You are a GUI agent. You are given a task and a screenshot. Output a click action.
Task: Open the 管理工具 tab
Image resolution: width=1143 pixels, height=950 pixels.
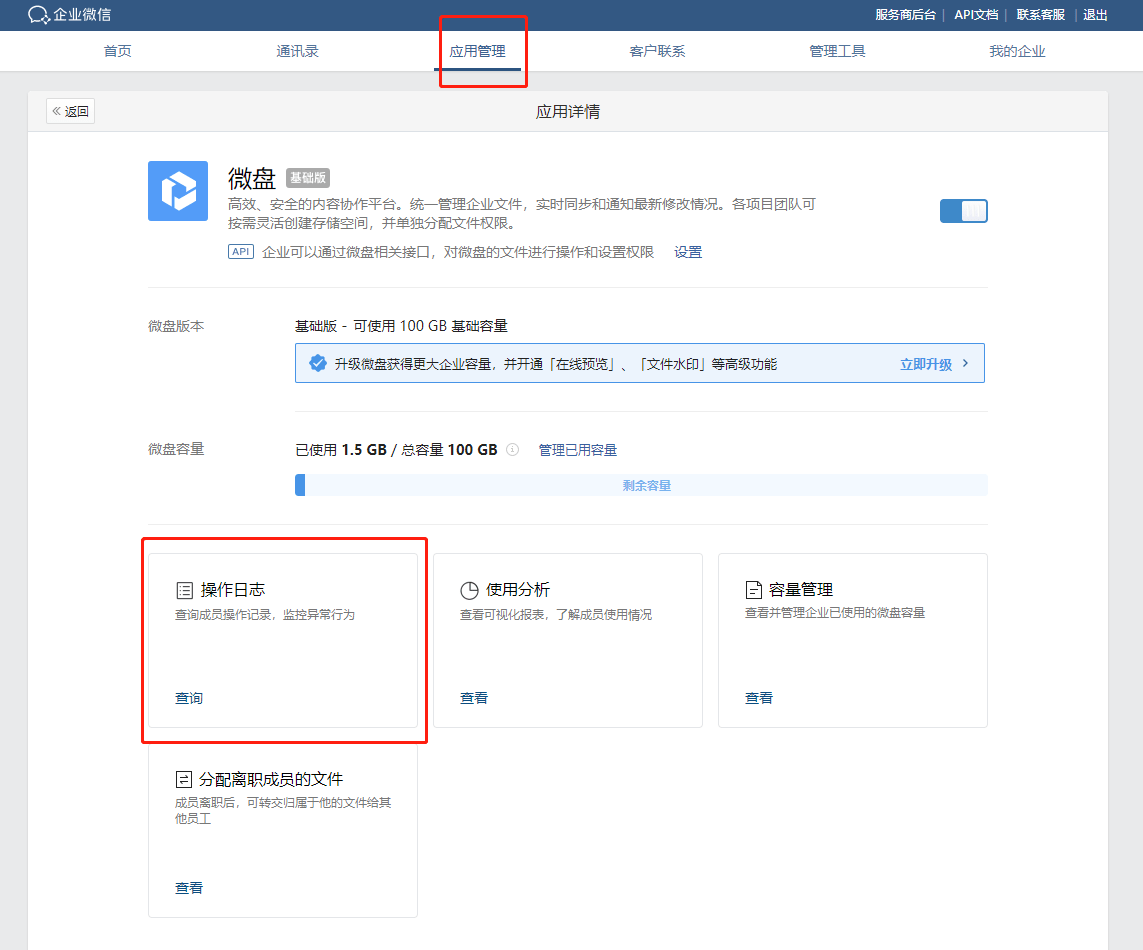(x=837, y=50)
